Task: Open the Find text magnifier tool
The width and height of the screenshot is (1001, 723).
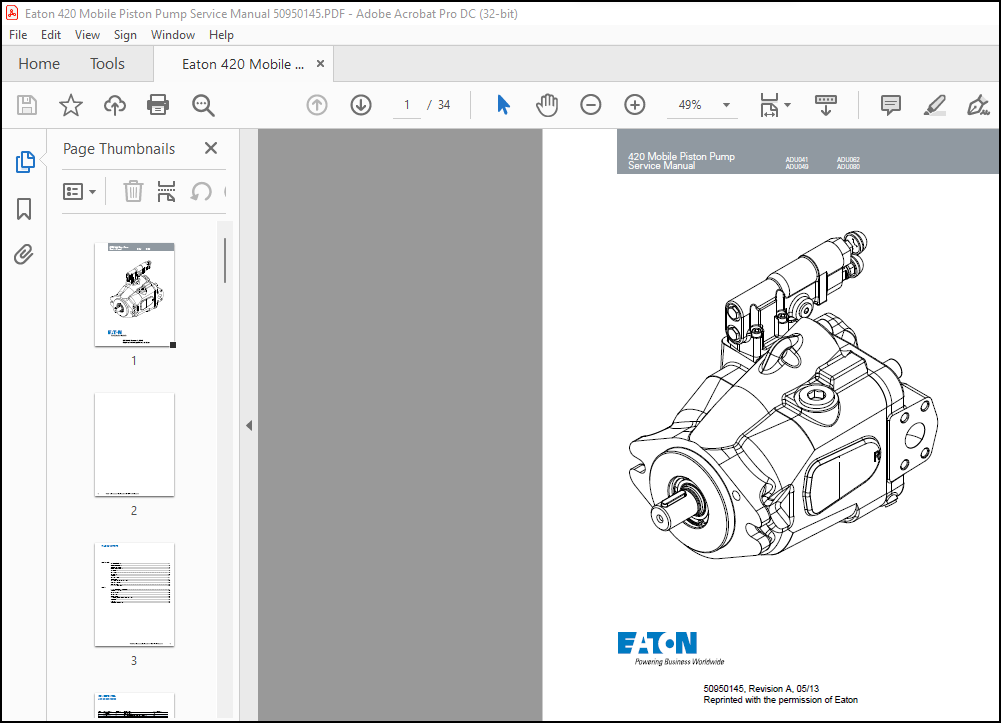Action: [x=203, y=105]
